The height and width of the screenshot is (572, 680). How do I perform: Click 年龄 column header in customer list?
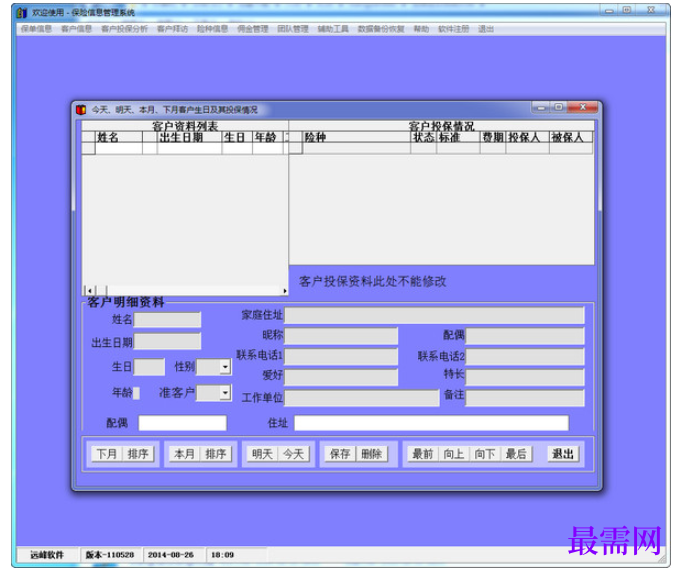pos(268,137)
